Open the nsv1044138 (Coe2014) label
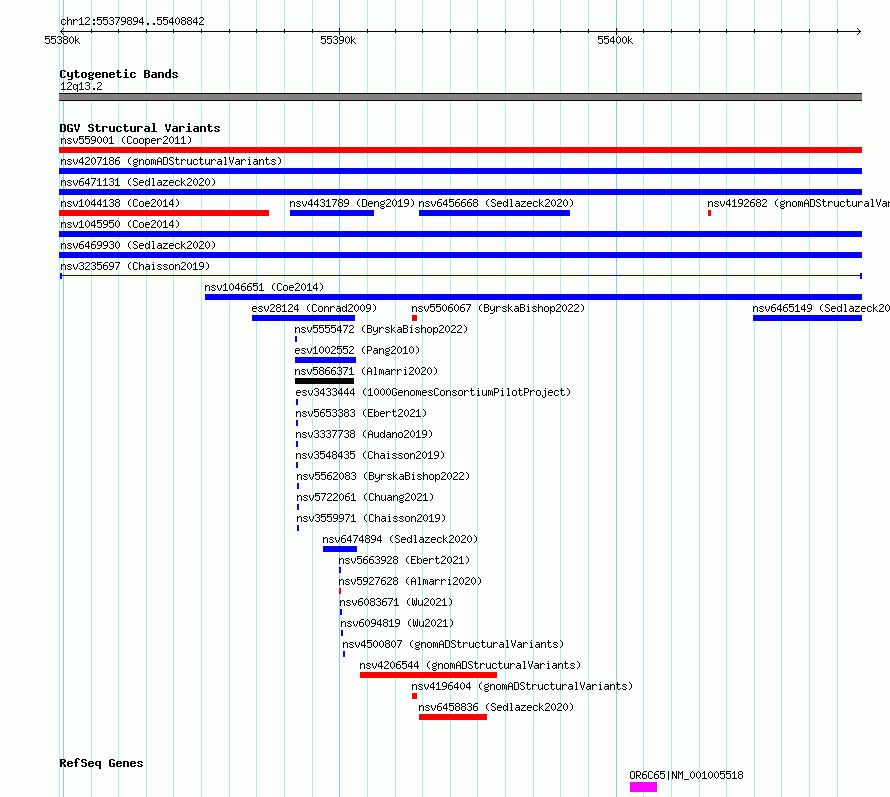The image size is (890, 797). tap(120, 203)
